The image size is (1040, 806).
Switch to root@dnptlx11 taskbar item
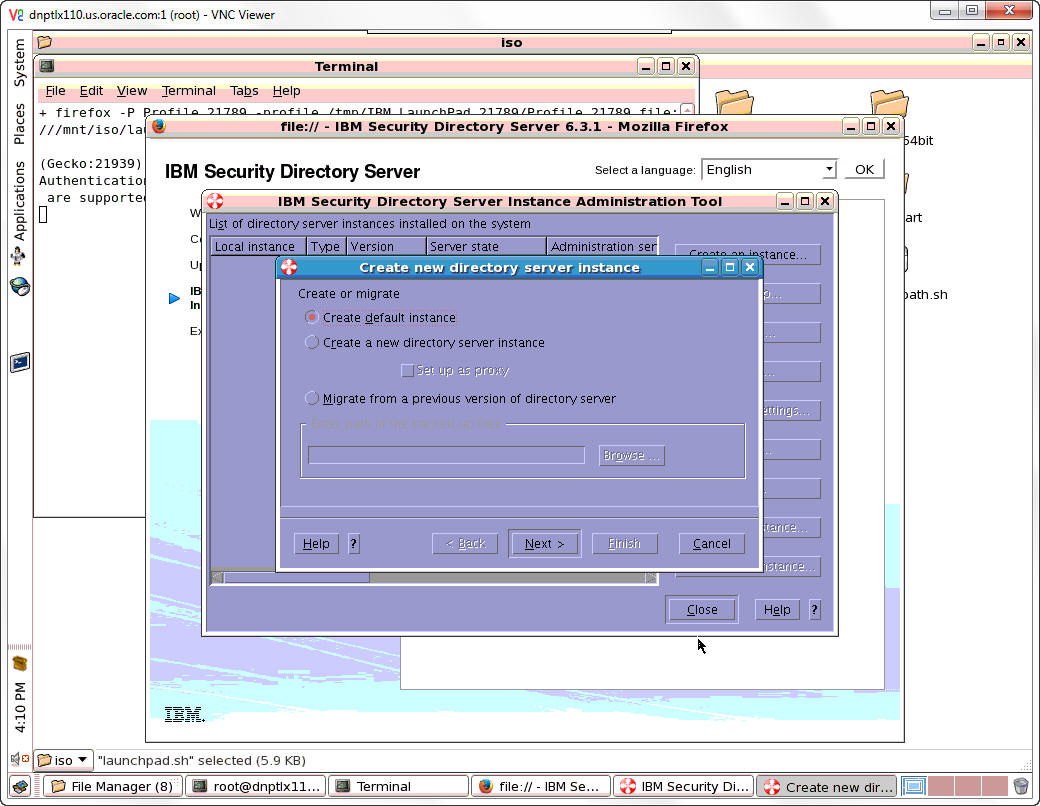click(x=256, y=786)
